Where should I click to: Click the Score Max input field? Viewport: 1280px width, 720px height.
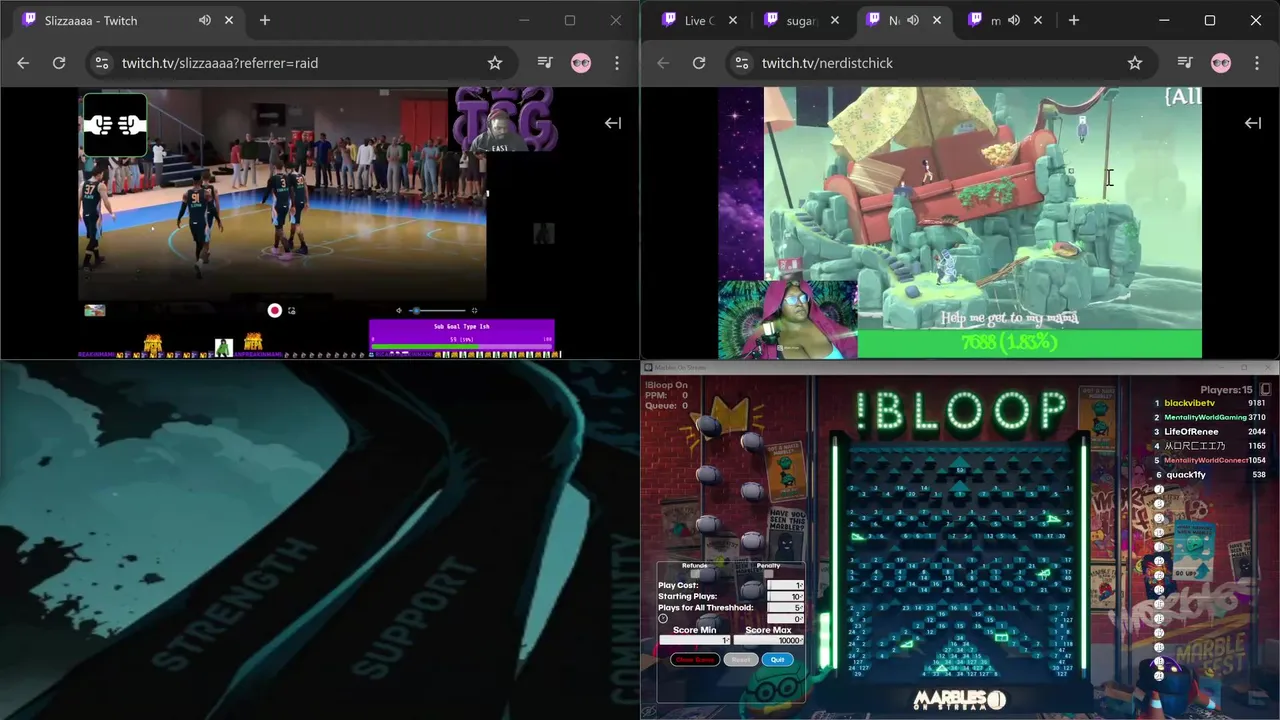(x=768, y=640)
